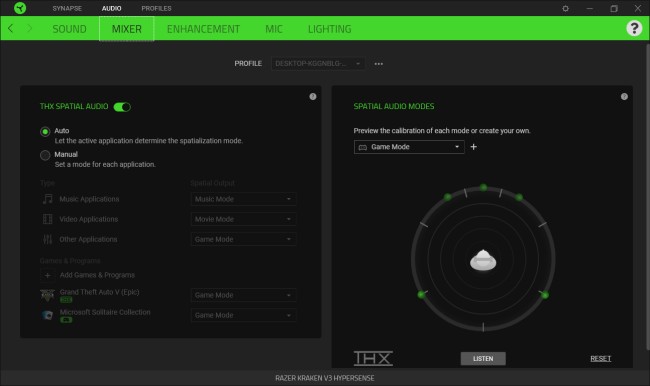Viewport: 650px width, 386px height.
Task: Open the SYNAPSE top menu
Action: point(67,8)
